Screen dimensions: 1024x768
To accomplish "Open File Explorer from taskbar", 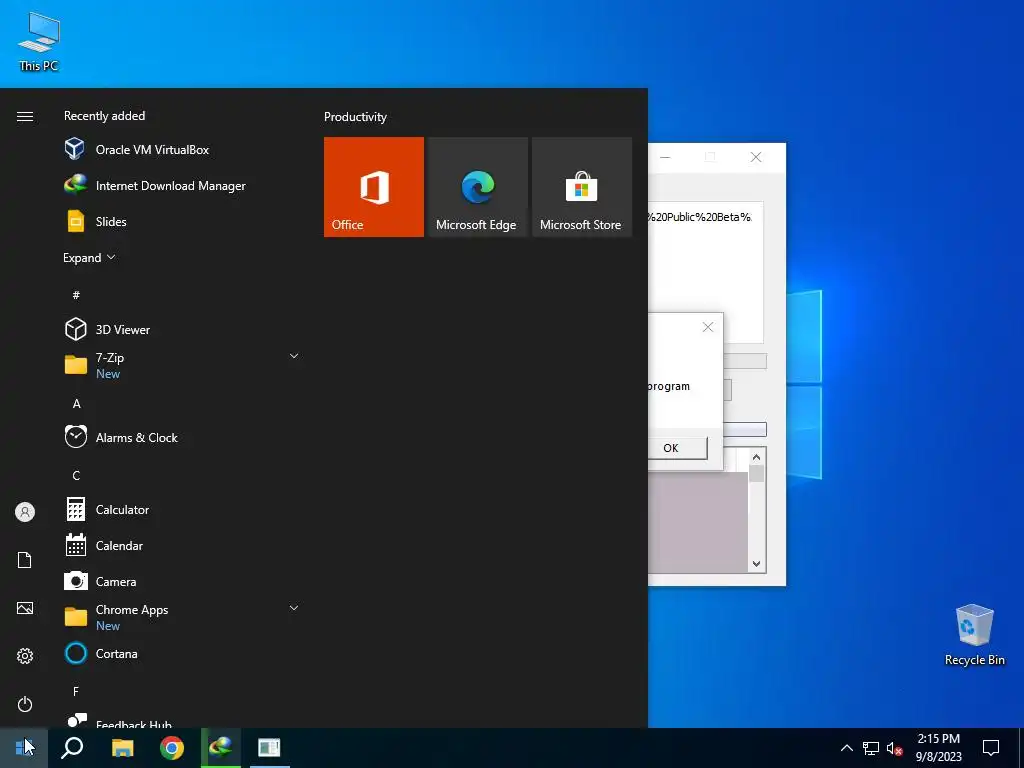I will pos(122,748).
